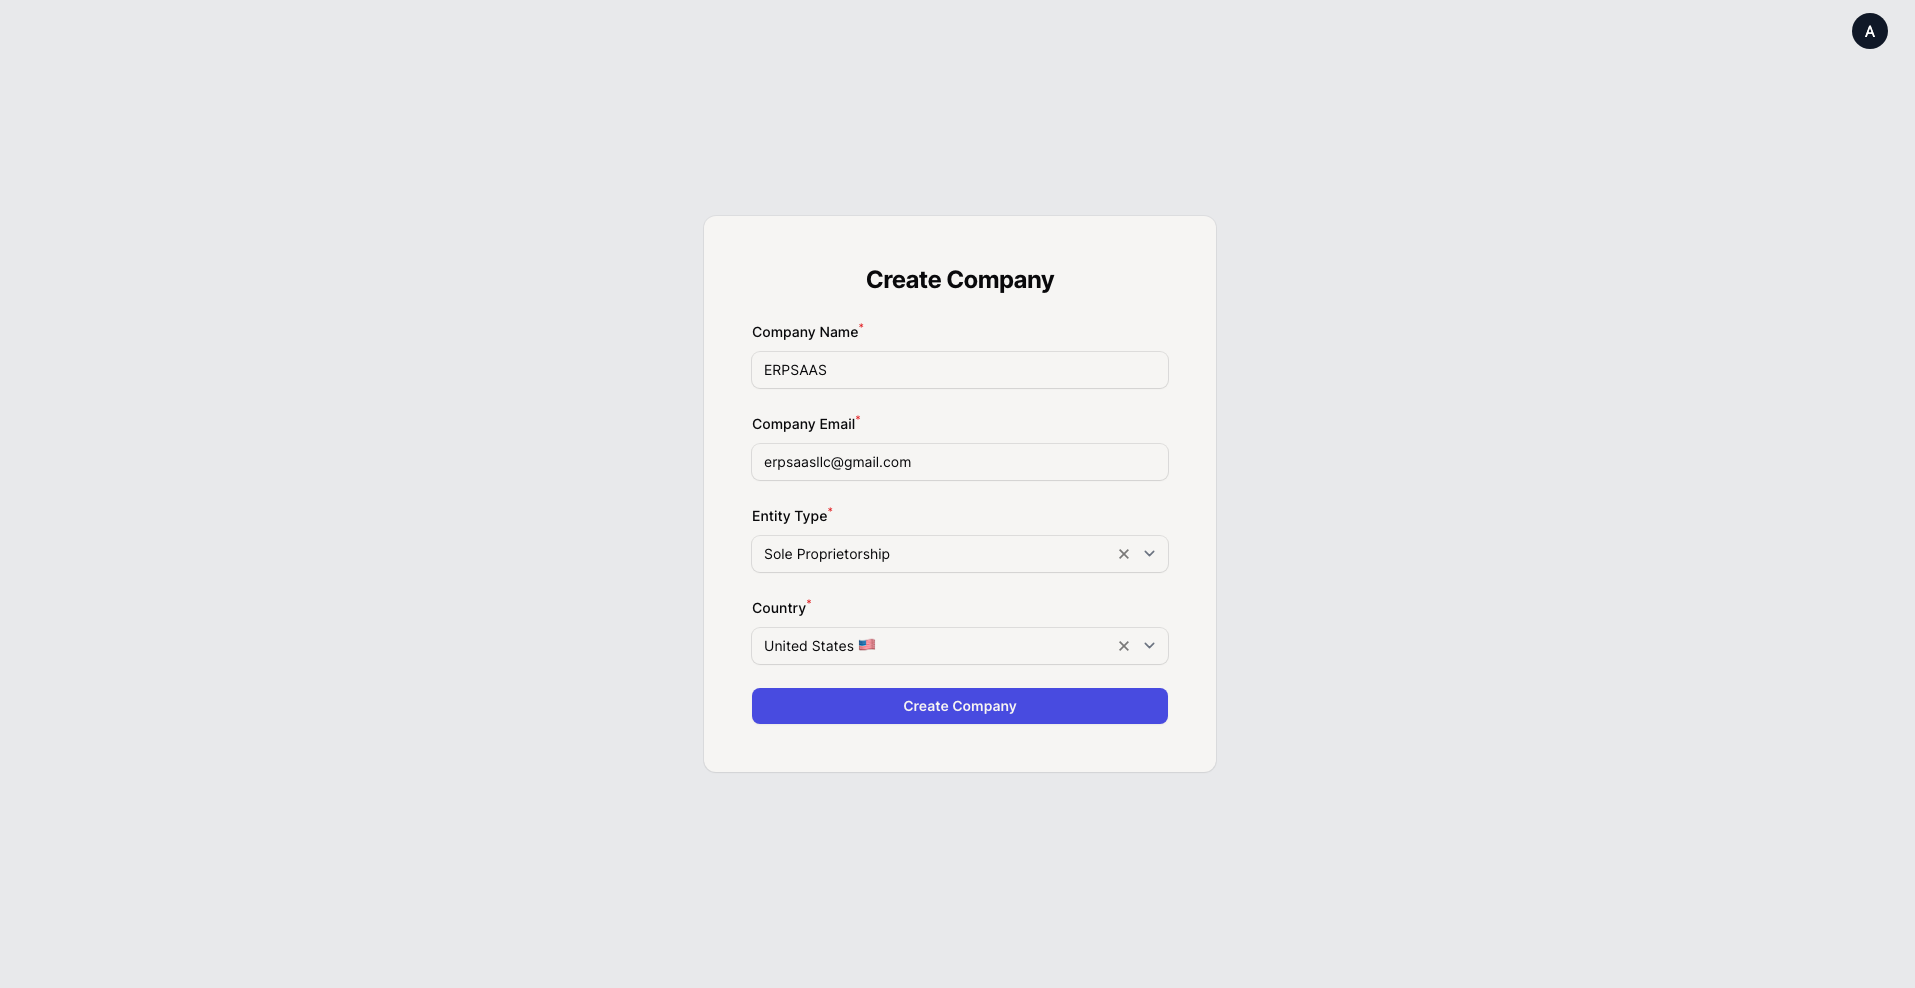Click the ERPSAAS company name field
The height and width of the screenshot is (988, 1915).
coord(959,369)
